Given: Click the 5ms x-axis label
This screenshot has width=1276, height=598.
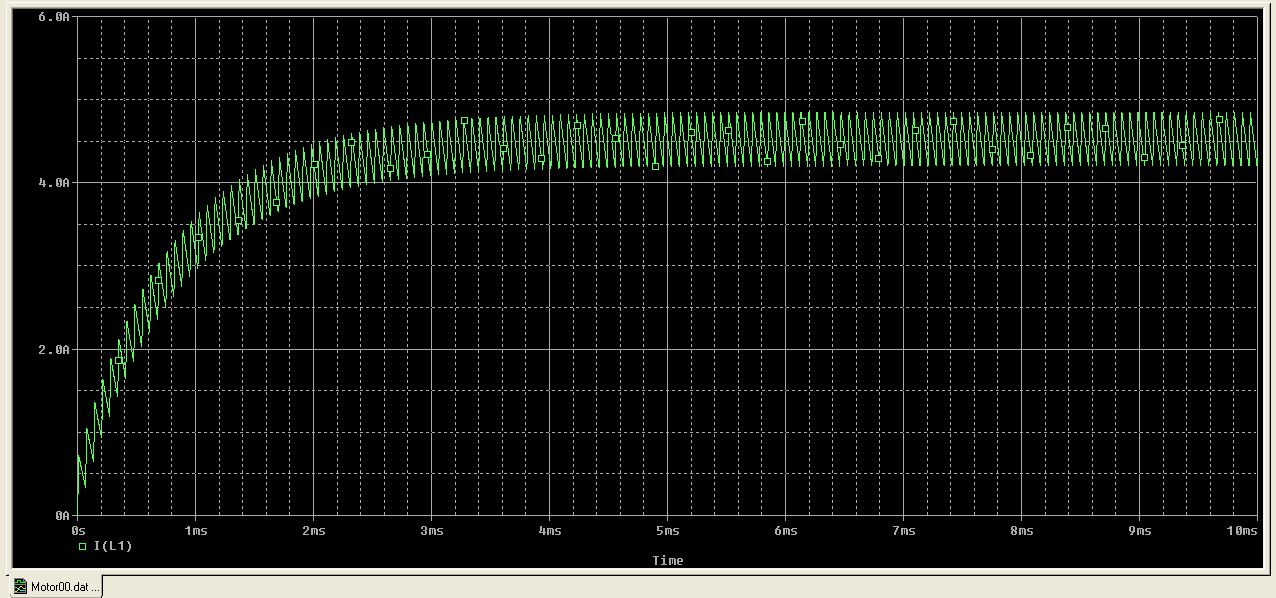Looking at the screenshot, I should (x=667, y=531).
